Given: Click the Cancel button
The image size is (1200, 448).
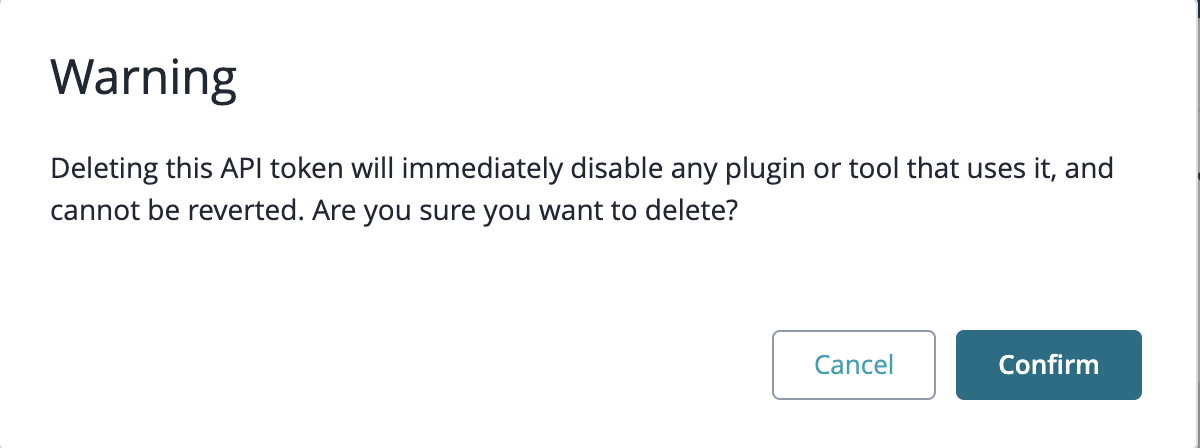Looking at the screenshot, I should 854,365.
